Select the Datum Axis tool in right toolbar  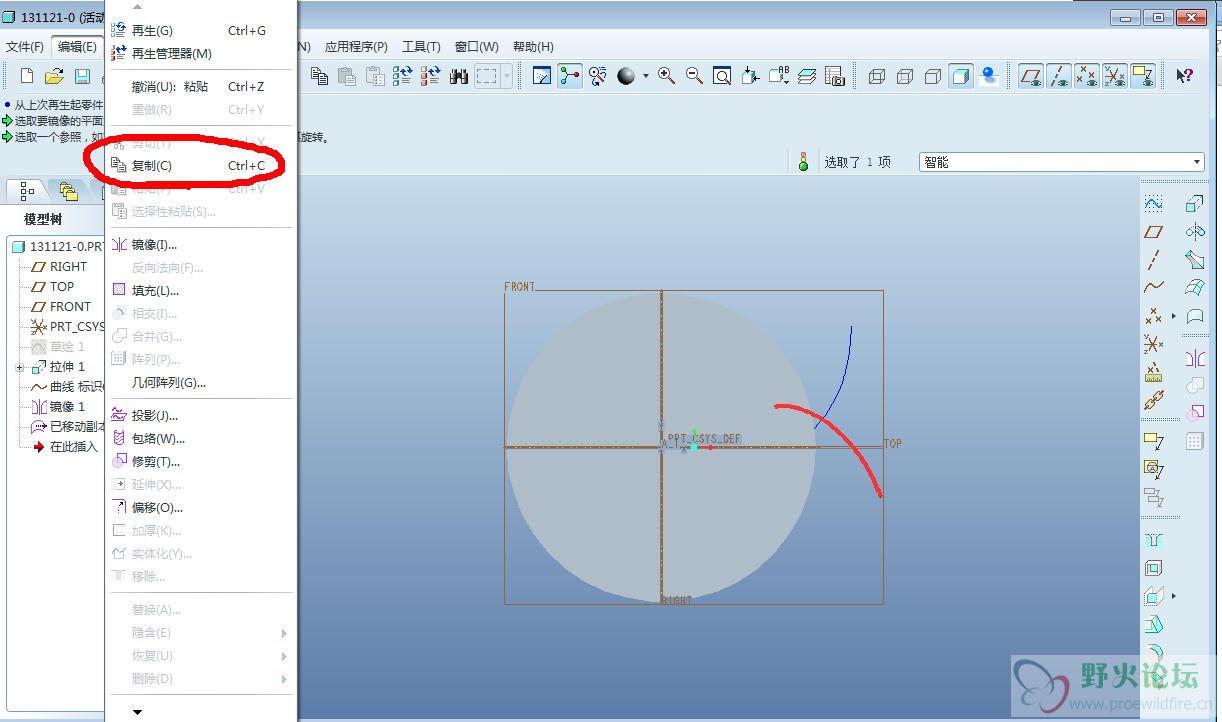pos(1154,260)
